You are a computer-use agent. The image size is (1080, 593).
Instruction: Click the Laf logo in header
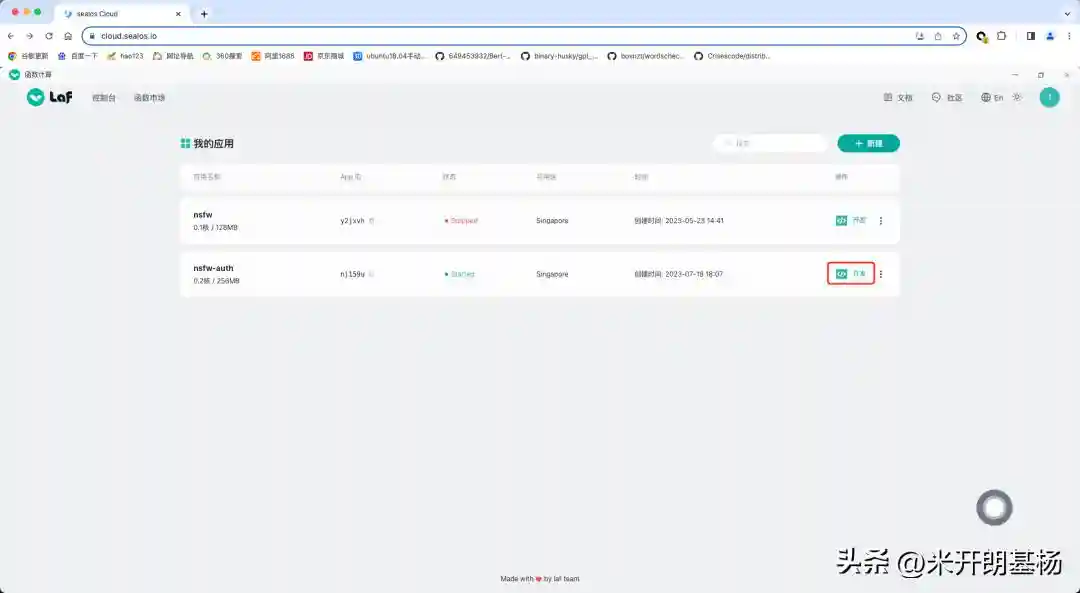click(50, 97)
